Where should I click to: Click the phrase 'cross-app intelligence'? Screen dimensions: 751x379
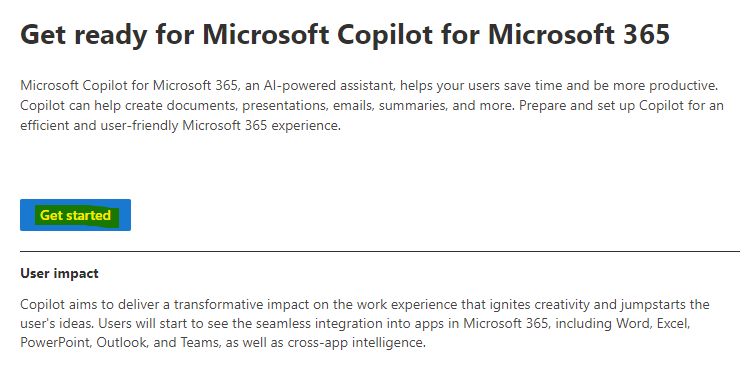355,343
